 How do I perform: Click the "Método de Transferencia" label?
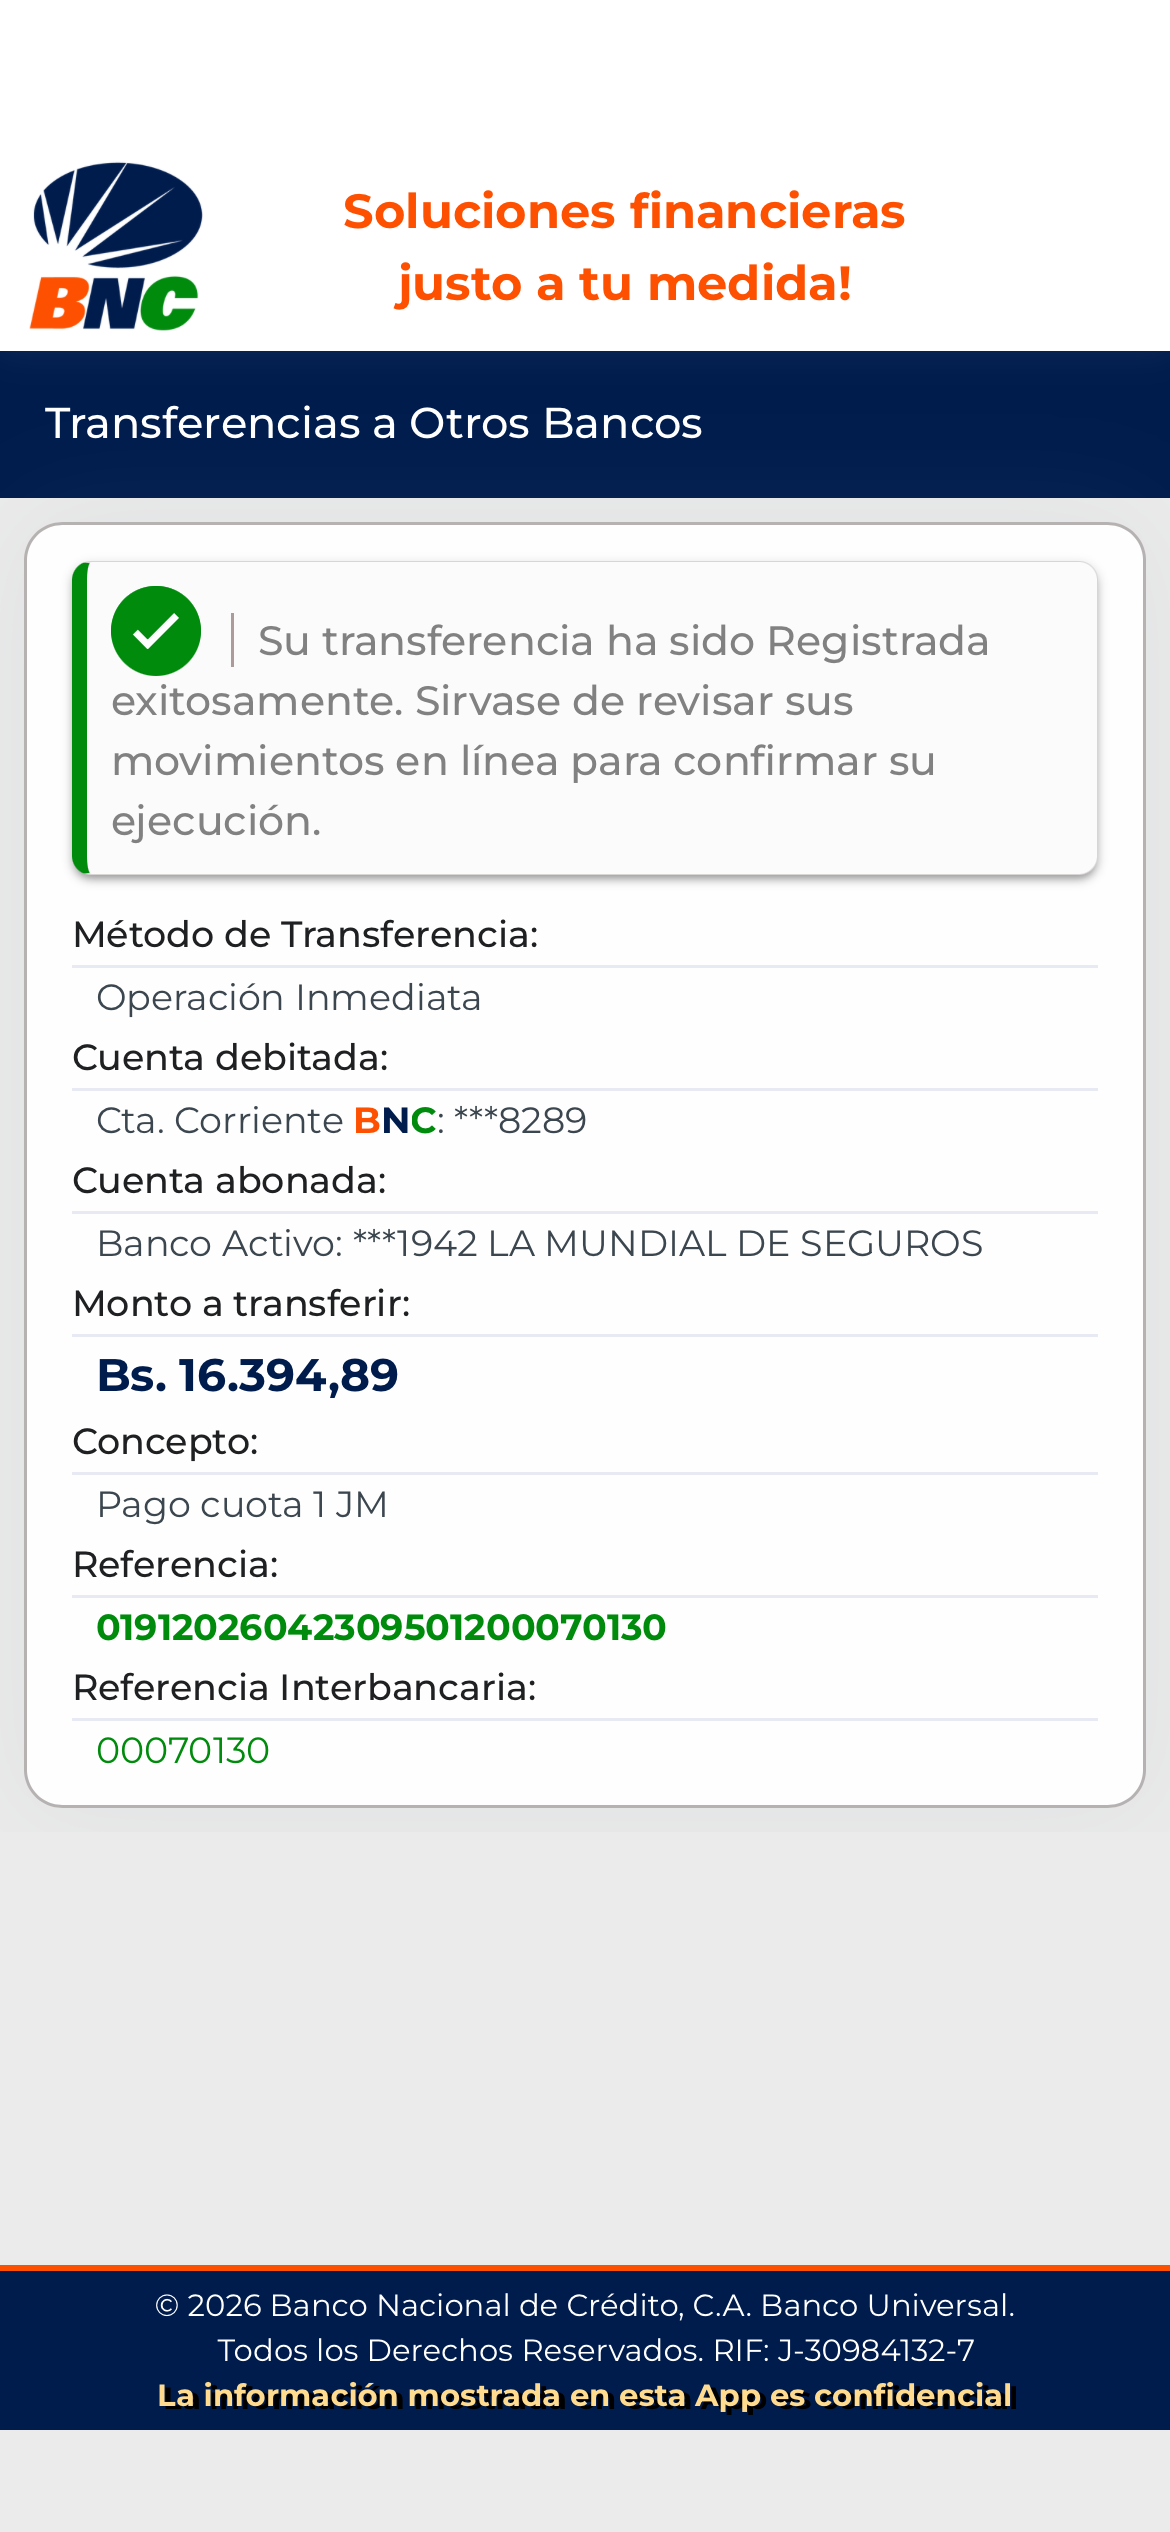(x=305, y=934)
